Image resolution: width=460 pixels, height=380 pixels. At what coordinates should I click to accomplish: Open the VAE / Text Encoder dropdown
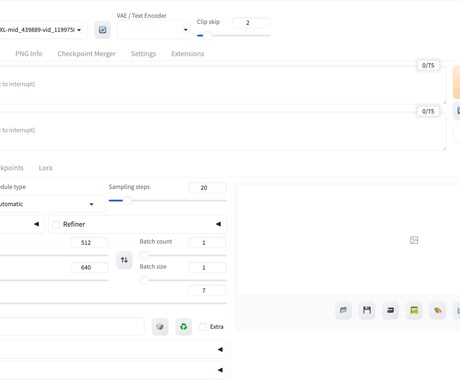pos(153,30)
